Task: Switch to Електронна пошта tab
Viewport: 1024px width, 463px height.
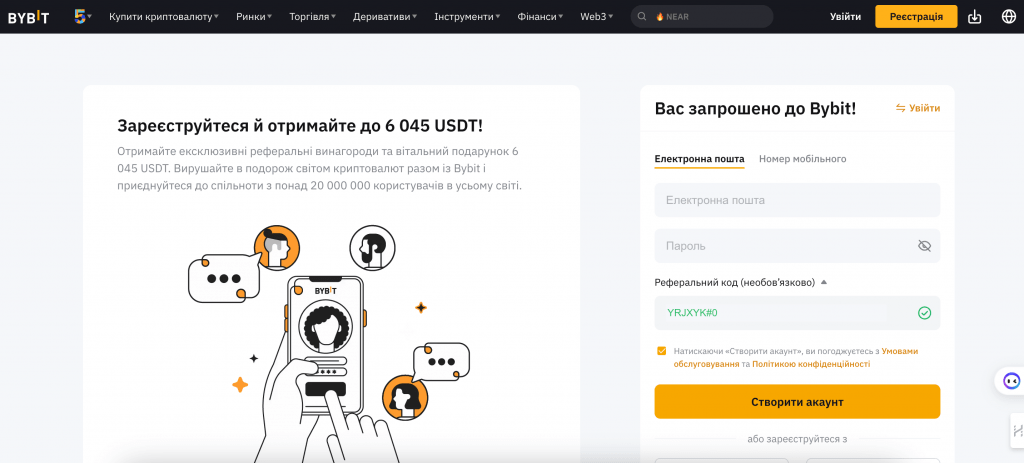Action: point(699,159)
